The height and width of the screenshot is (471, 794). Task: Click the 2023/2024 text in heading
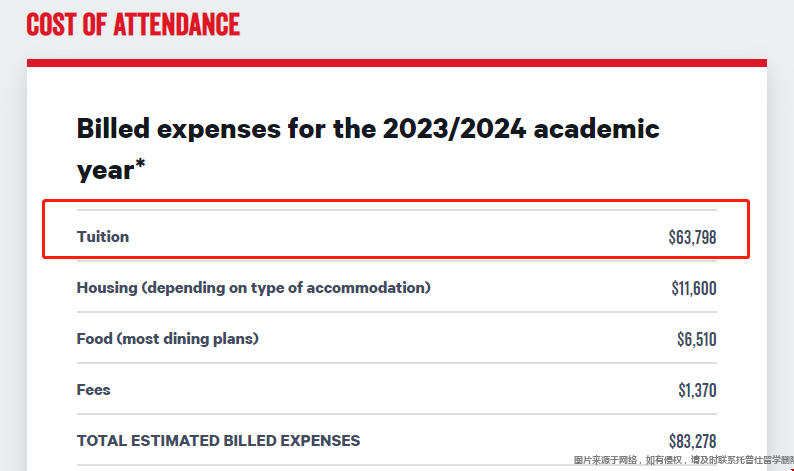(x=454, y=129)
